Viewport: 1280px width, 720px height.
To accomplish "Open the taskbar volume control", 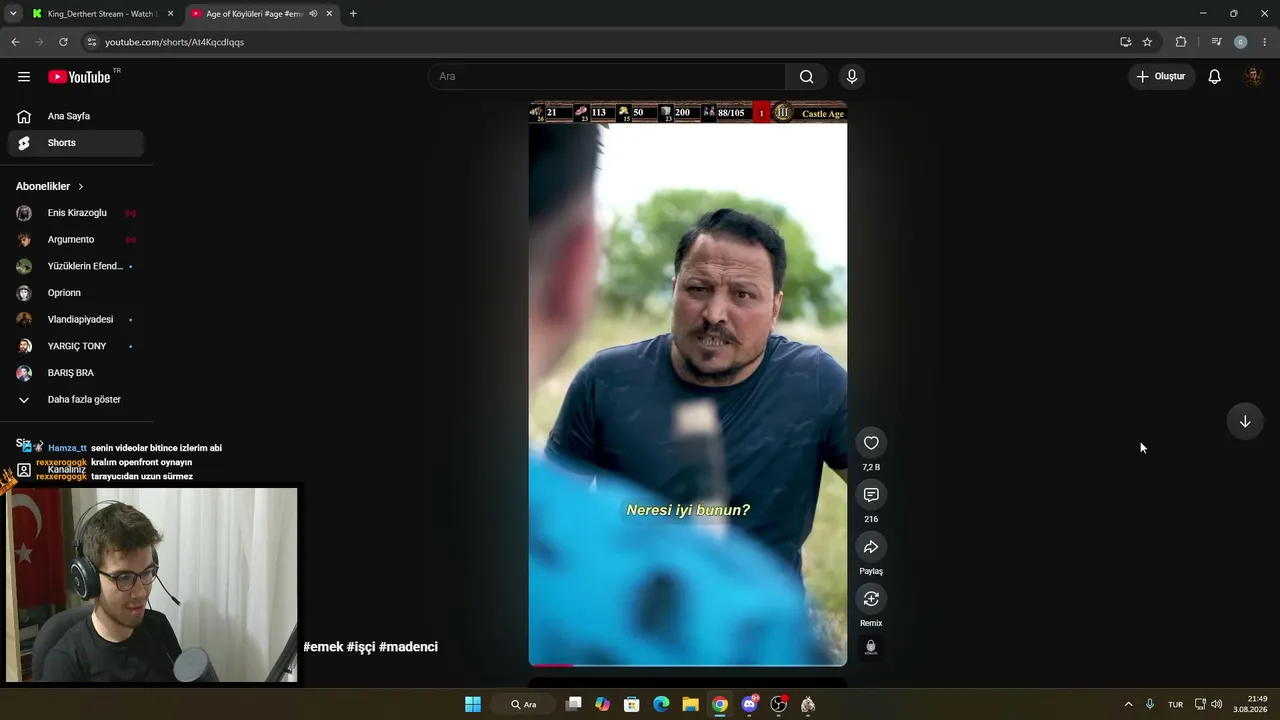I will point(1216,705).
